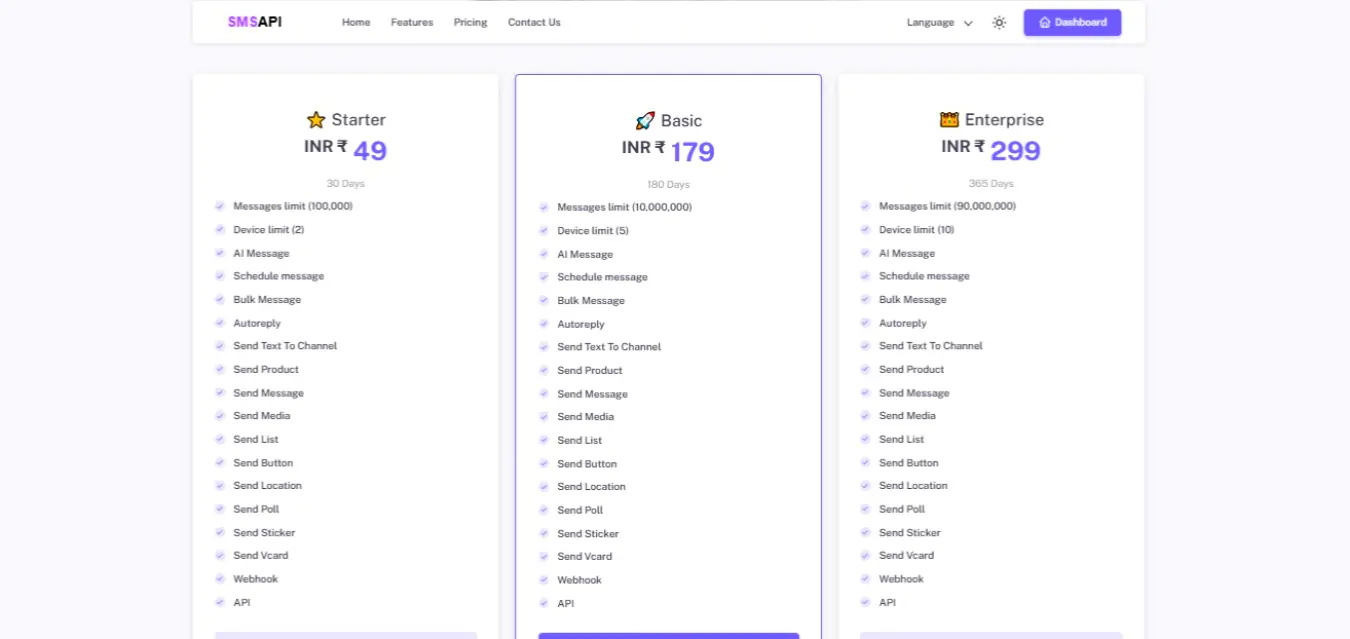Click checkmark beside Starter Device limit (2)
The width and height of the screenshot is (1350, 639).
[x=220, y=230]
